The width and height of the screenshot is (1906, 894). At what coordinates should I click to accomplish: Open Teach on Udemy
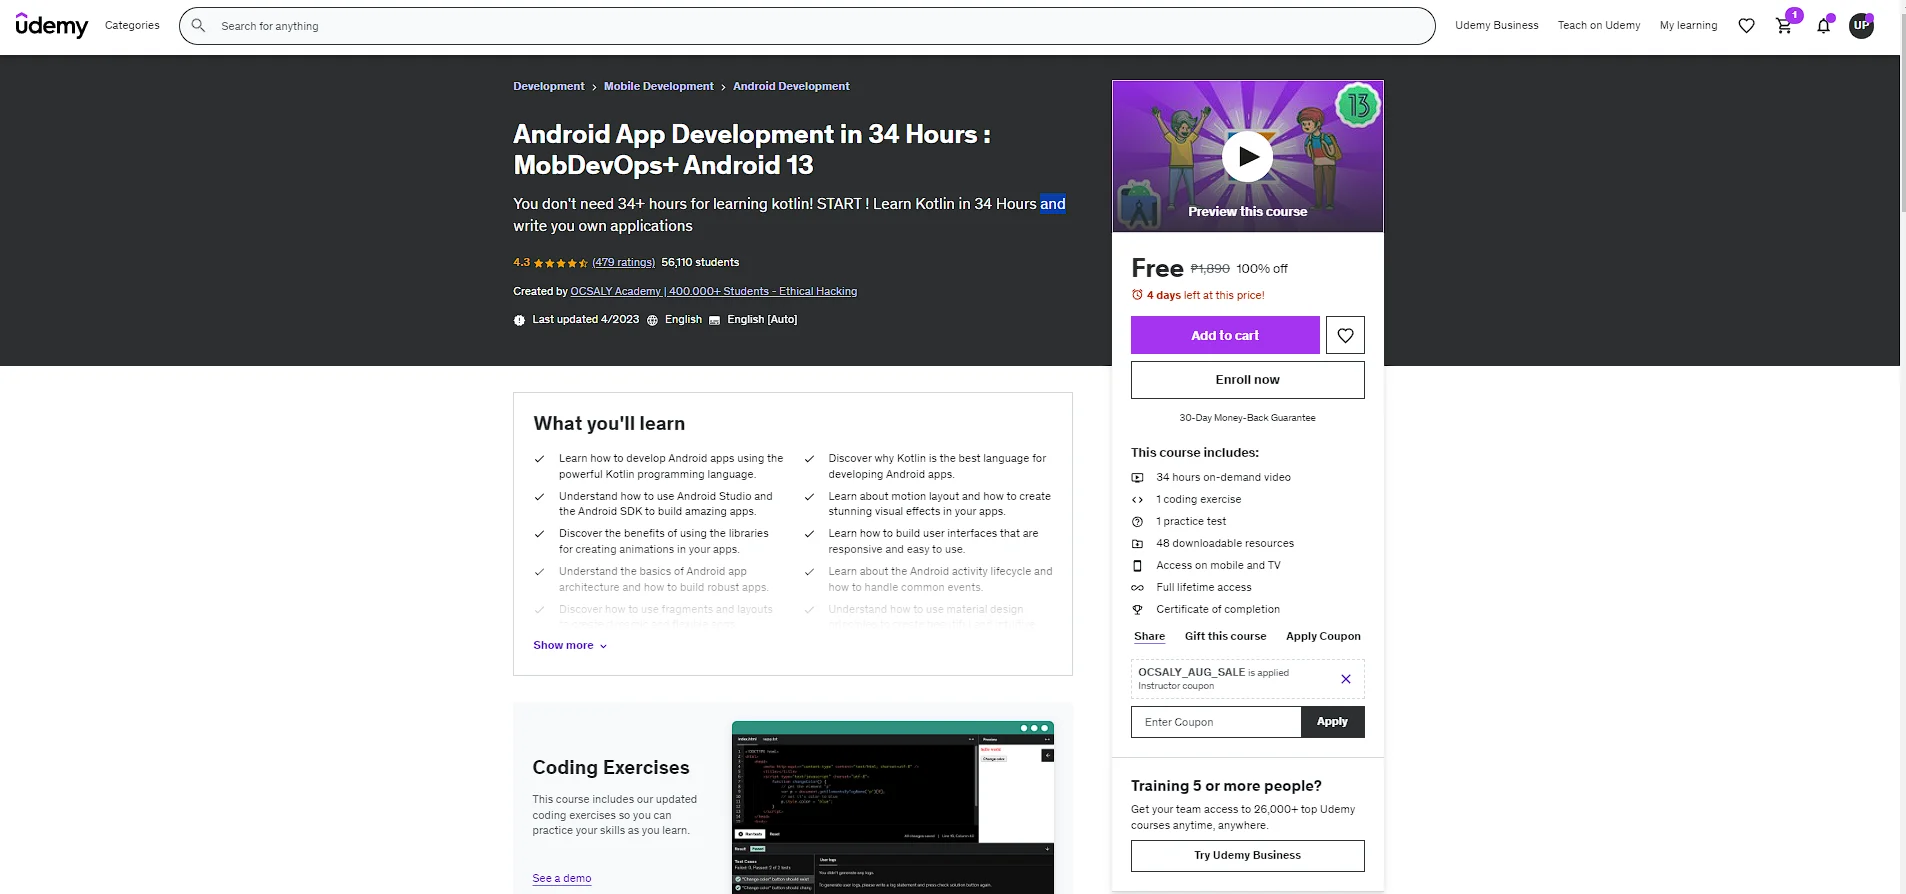[1599, 26]
